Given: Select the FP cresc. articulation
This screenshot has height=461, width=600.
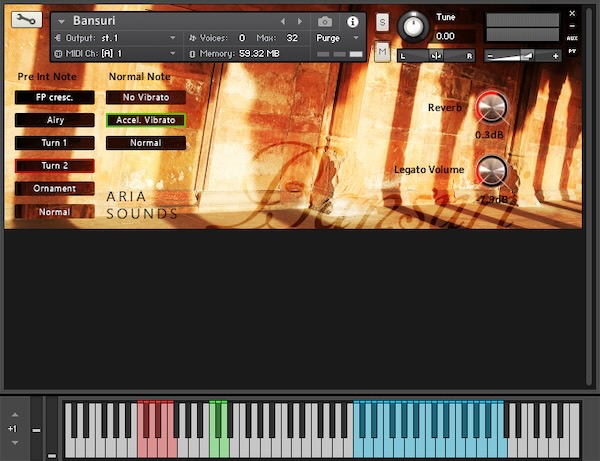Looking at the screenshot, I should [54, 97].
